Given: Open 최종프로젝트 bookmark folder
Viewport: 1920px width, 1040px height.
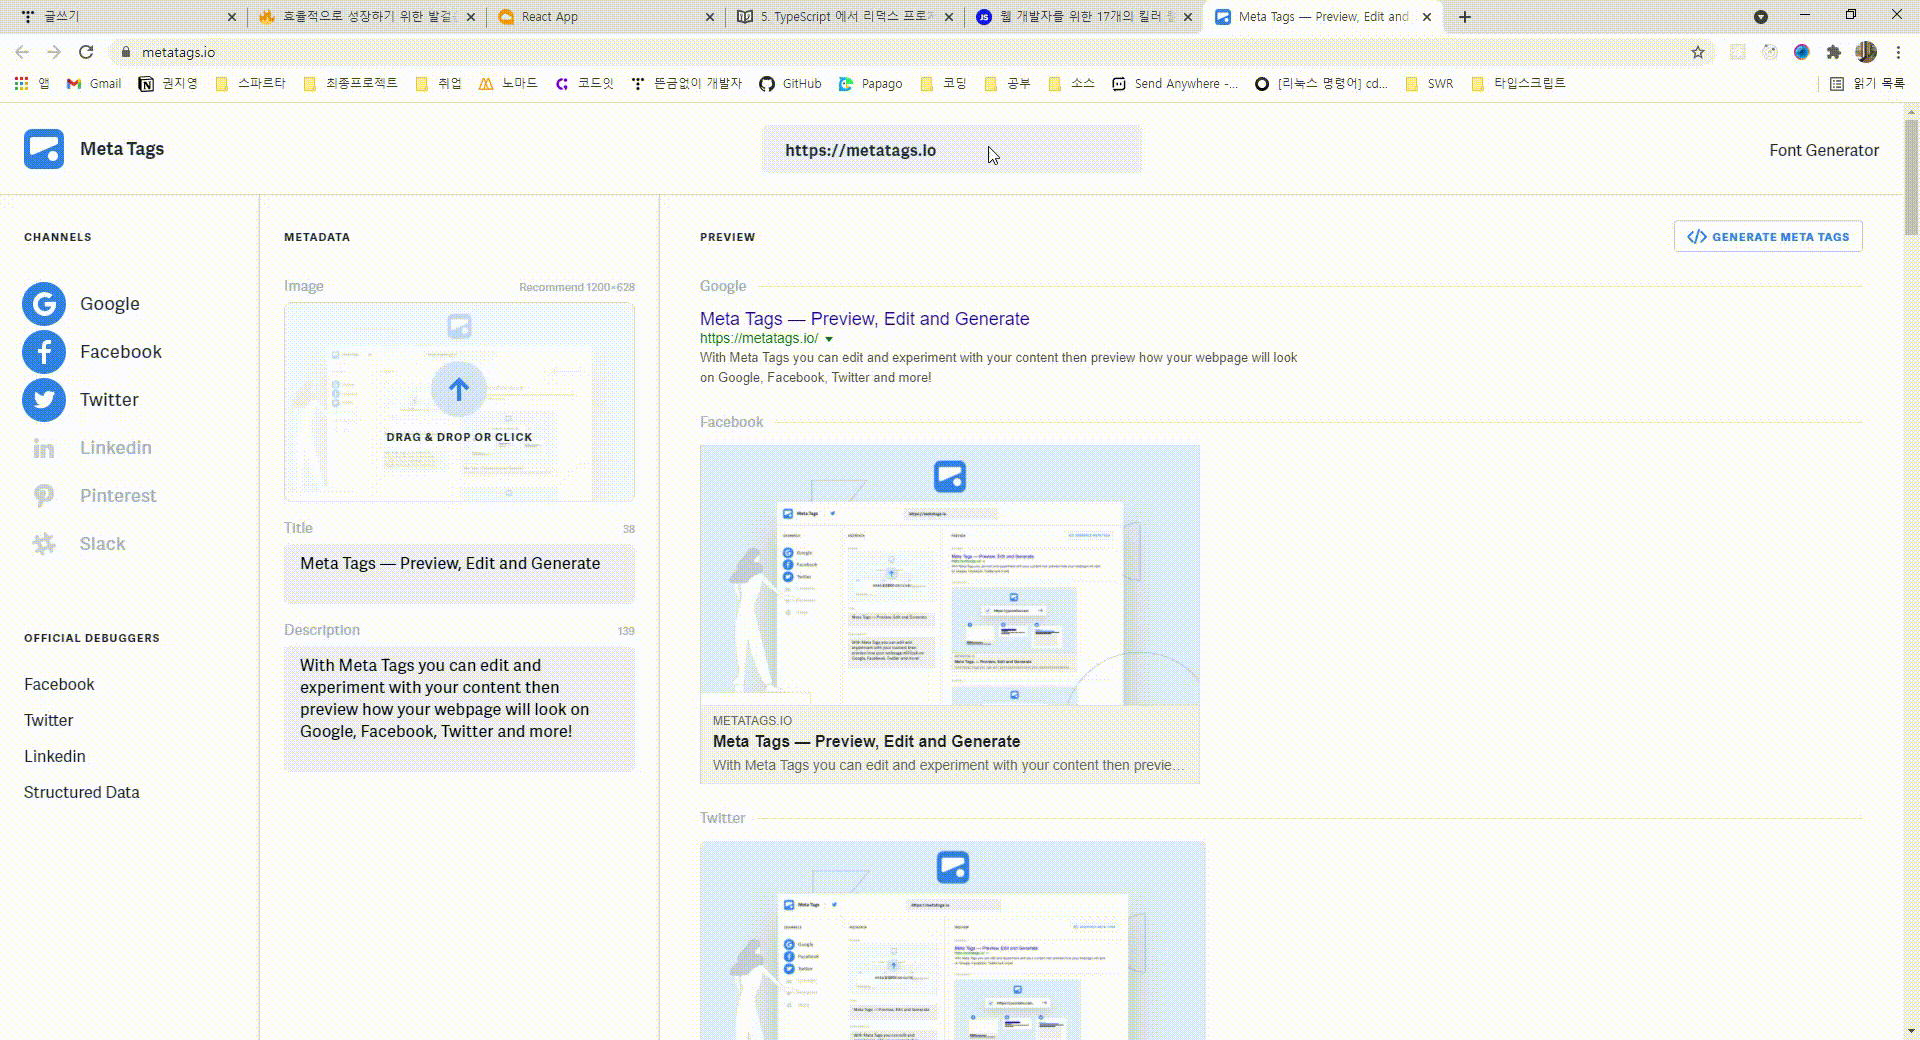Looking at the screenshot, I should pos(350,84).
